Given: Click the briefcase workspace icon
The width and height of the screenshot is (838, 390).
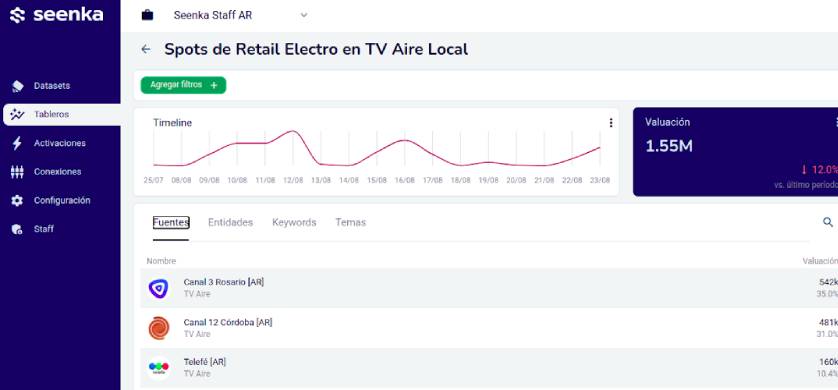Looking at the screenshot, I should [x=147, y=15].
